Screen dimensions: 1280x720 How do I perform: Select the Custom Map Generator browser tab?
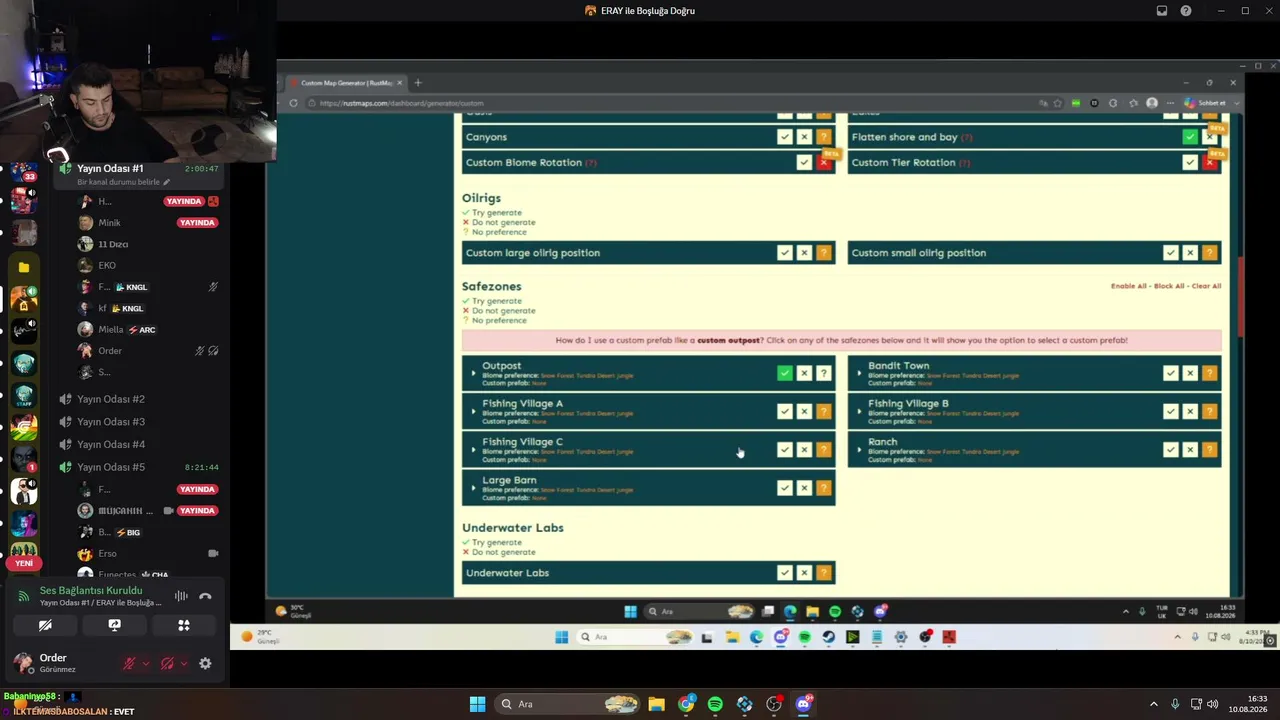pyautogui.click(x=346, y=83)
